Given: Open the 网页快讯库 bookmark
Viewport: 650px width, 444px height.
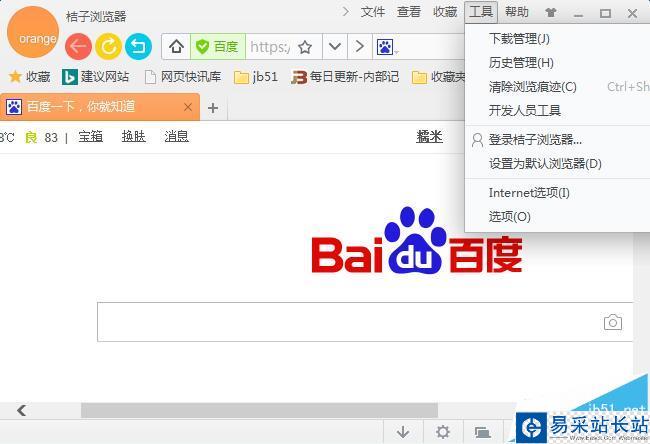Looking at the screenshot, I should pyautogui.click(x=183, y=77).
